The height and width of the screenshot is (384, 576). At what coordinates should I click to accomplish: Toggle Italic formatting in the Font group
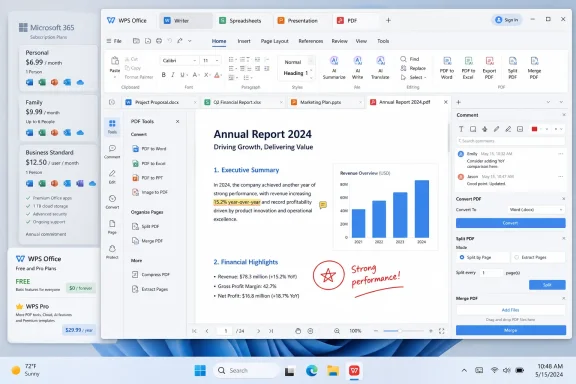[173, 75]
